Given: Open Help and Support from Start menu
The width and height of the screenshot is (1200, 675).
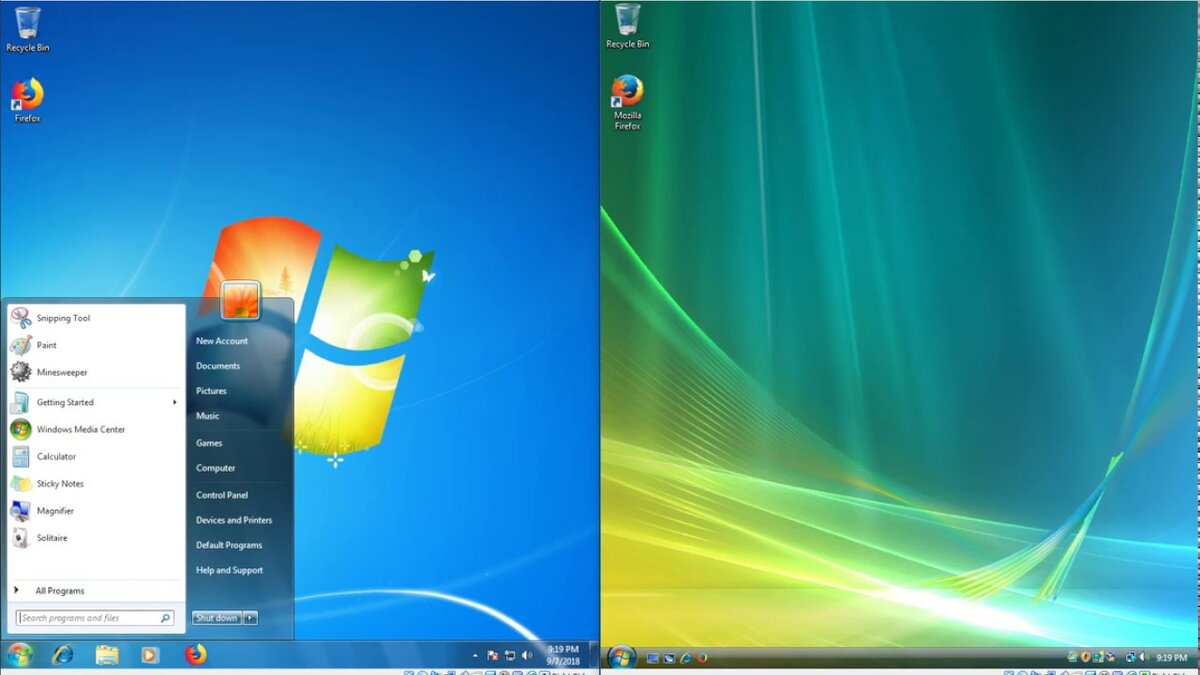Looking at the screenshot, I should tap(230, 570).
